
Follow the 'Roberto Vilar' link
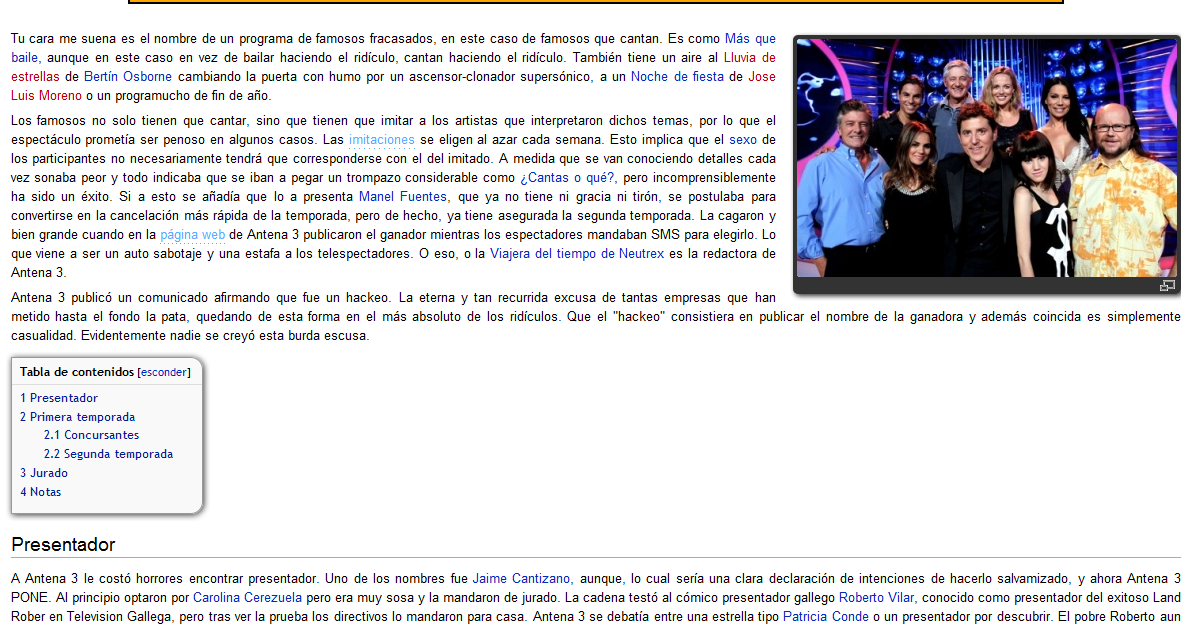point(876,597)
